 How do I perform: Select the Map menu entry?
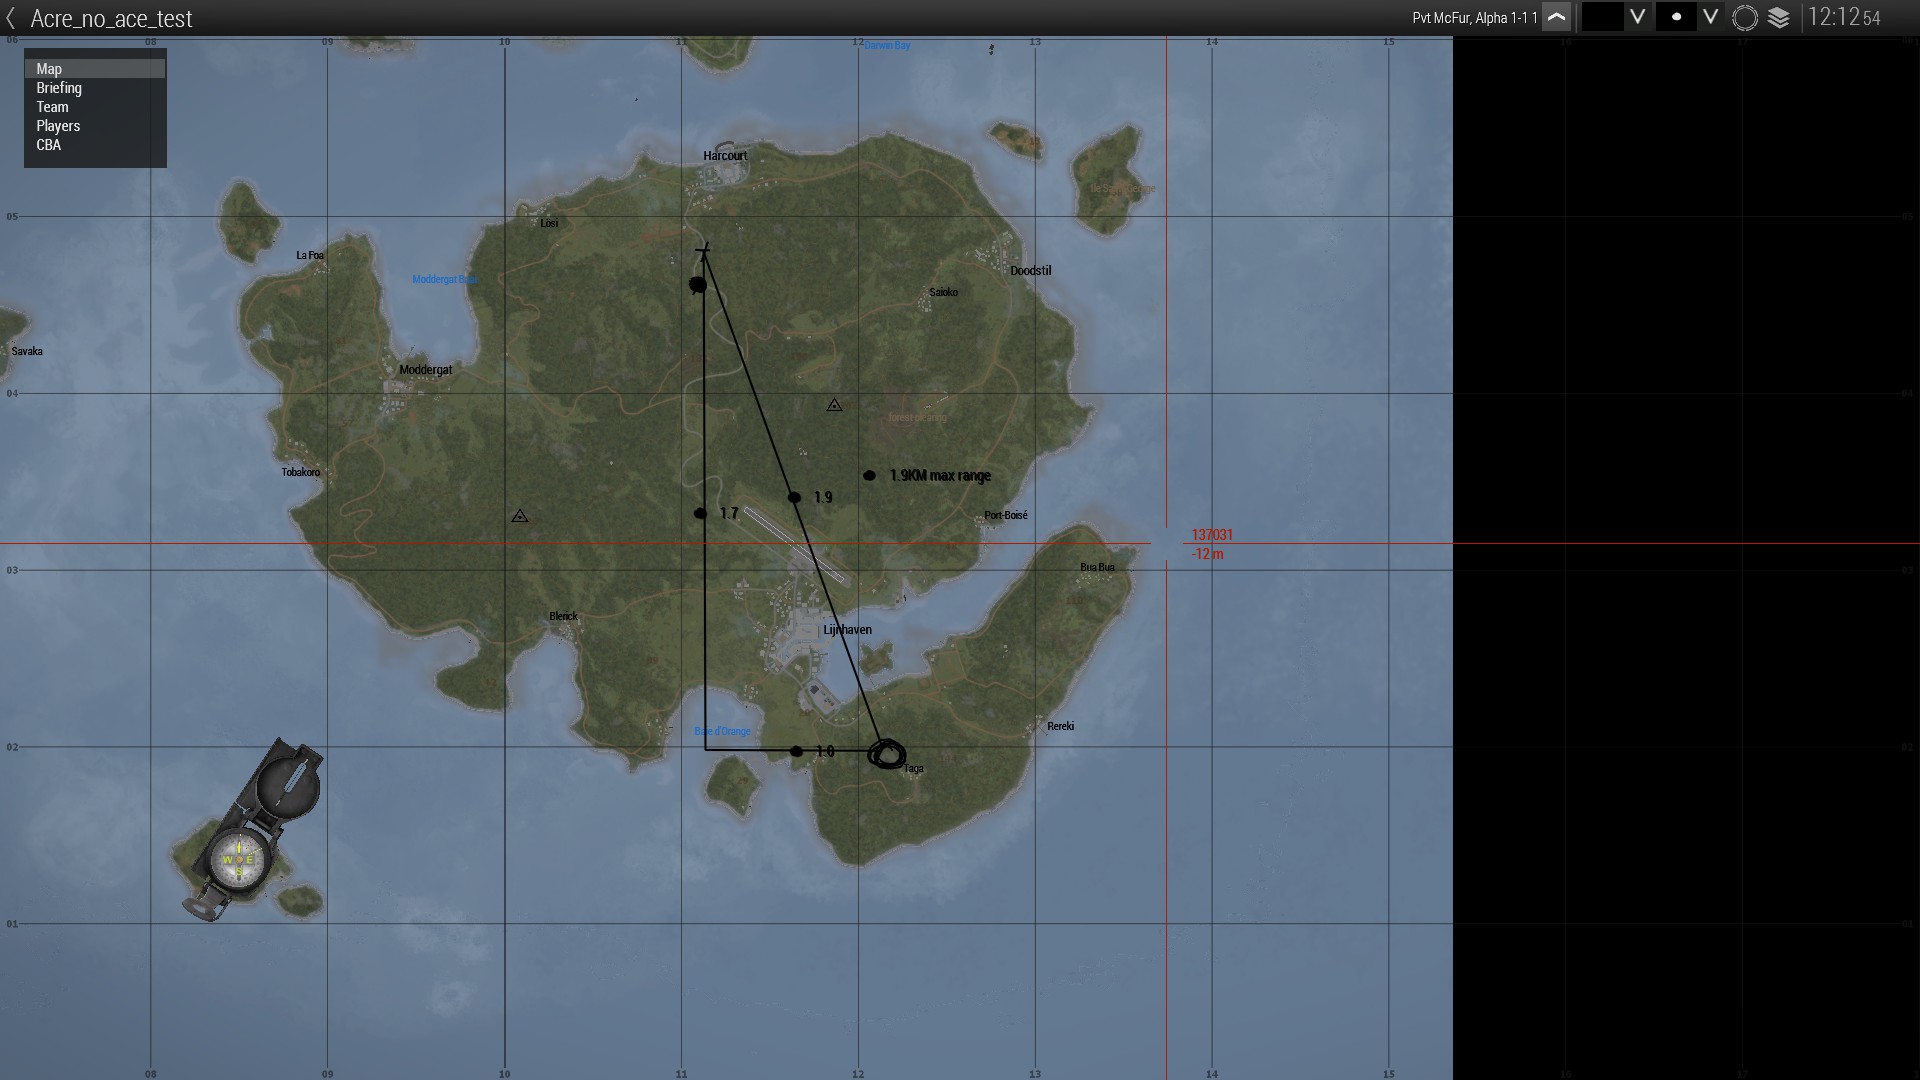tap(49, 69)
